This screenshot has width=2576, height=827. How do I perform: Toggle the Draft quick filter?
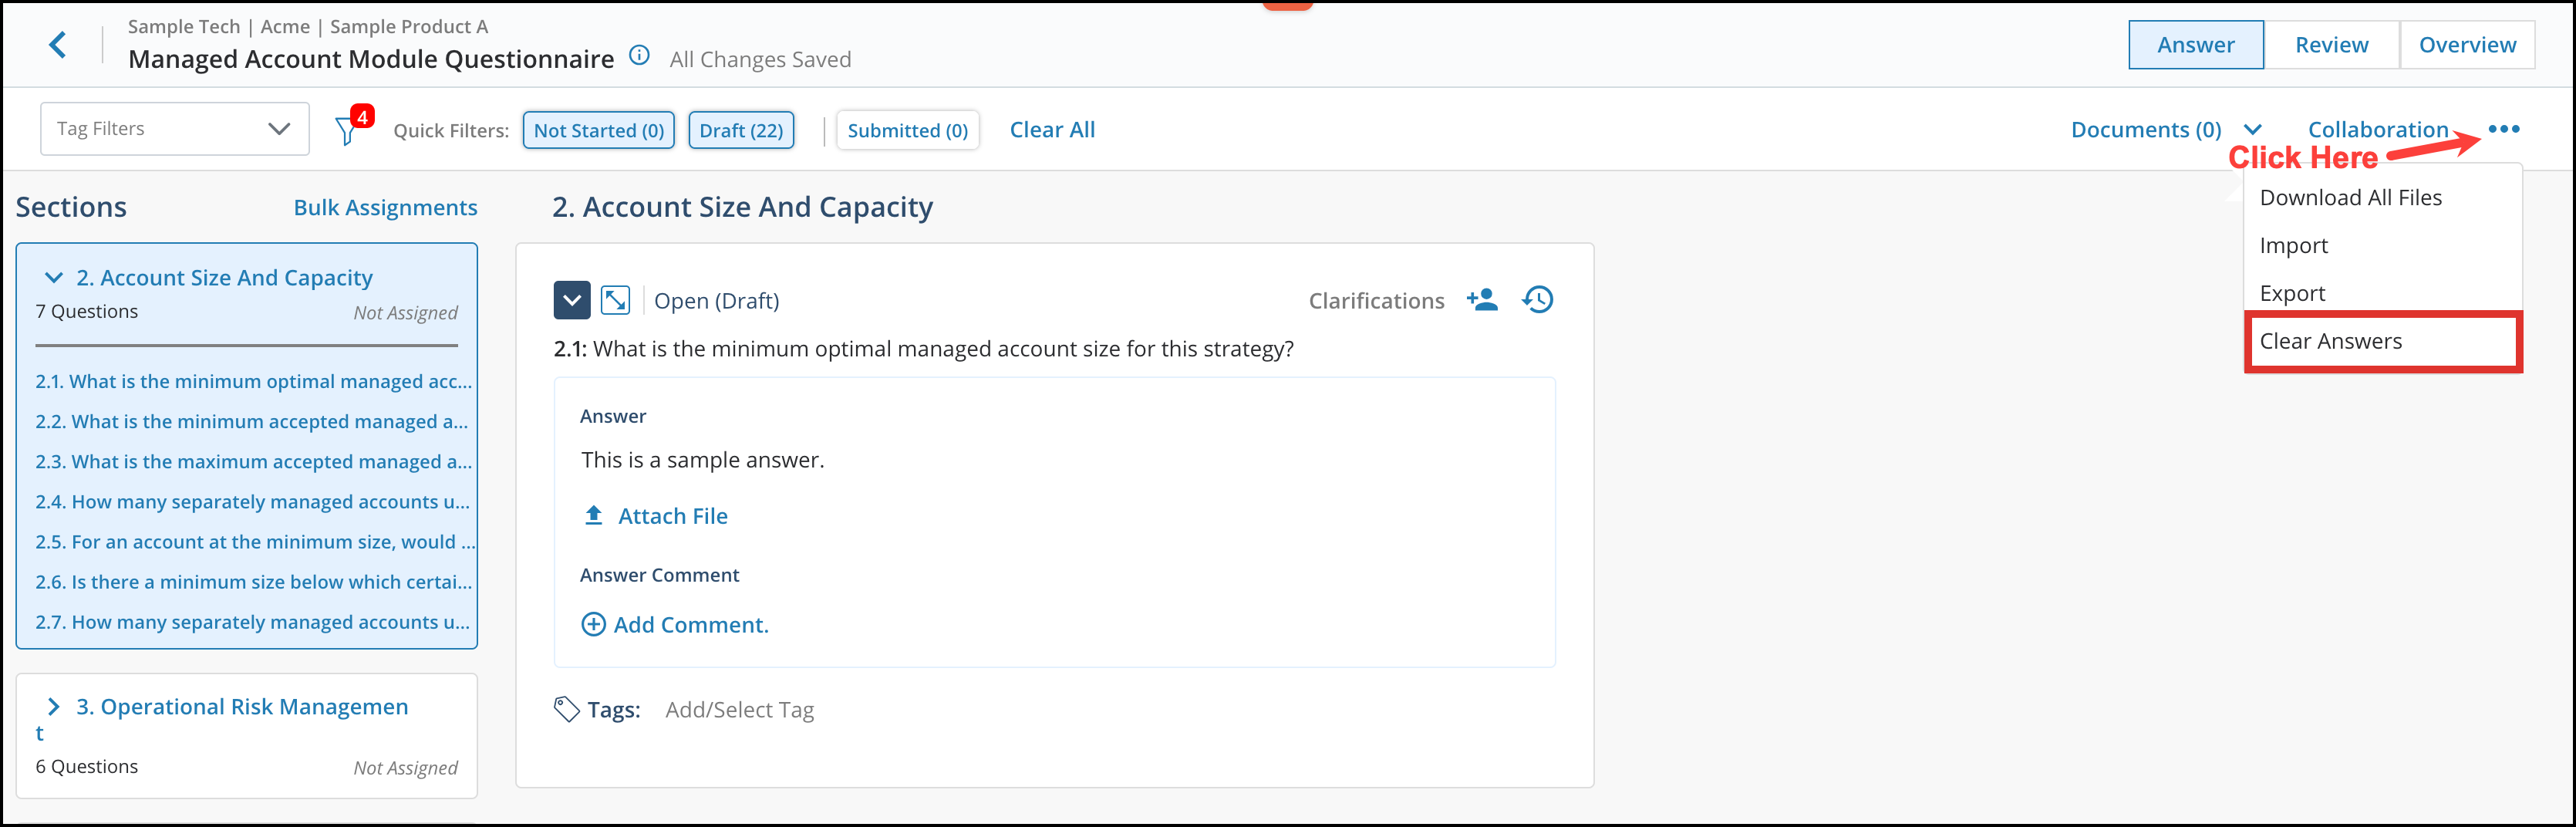coord(741,130)
